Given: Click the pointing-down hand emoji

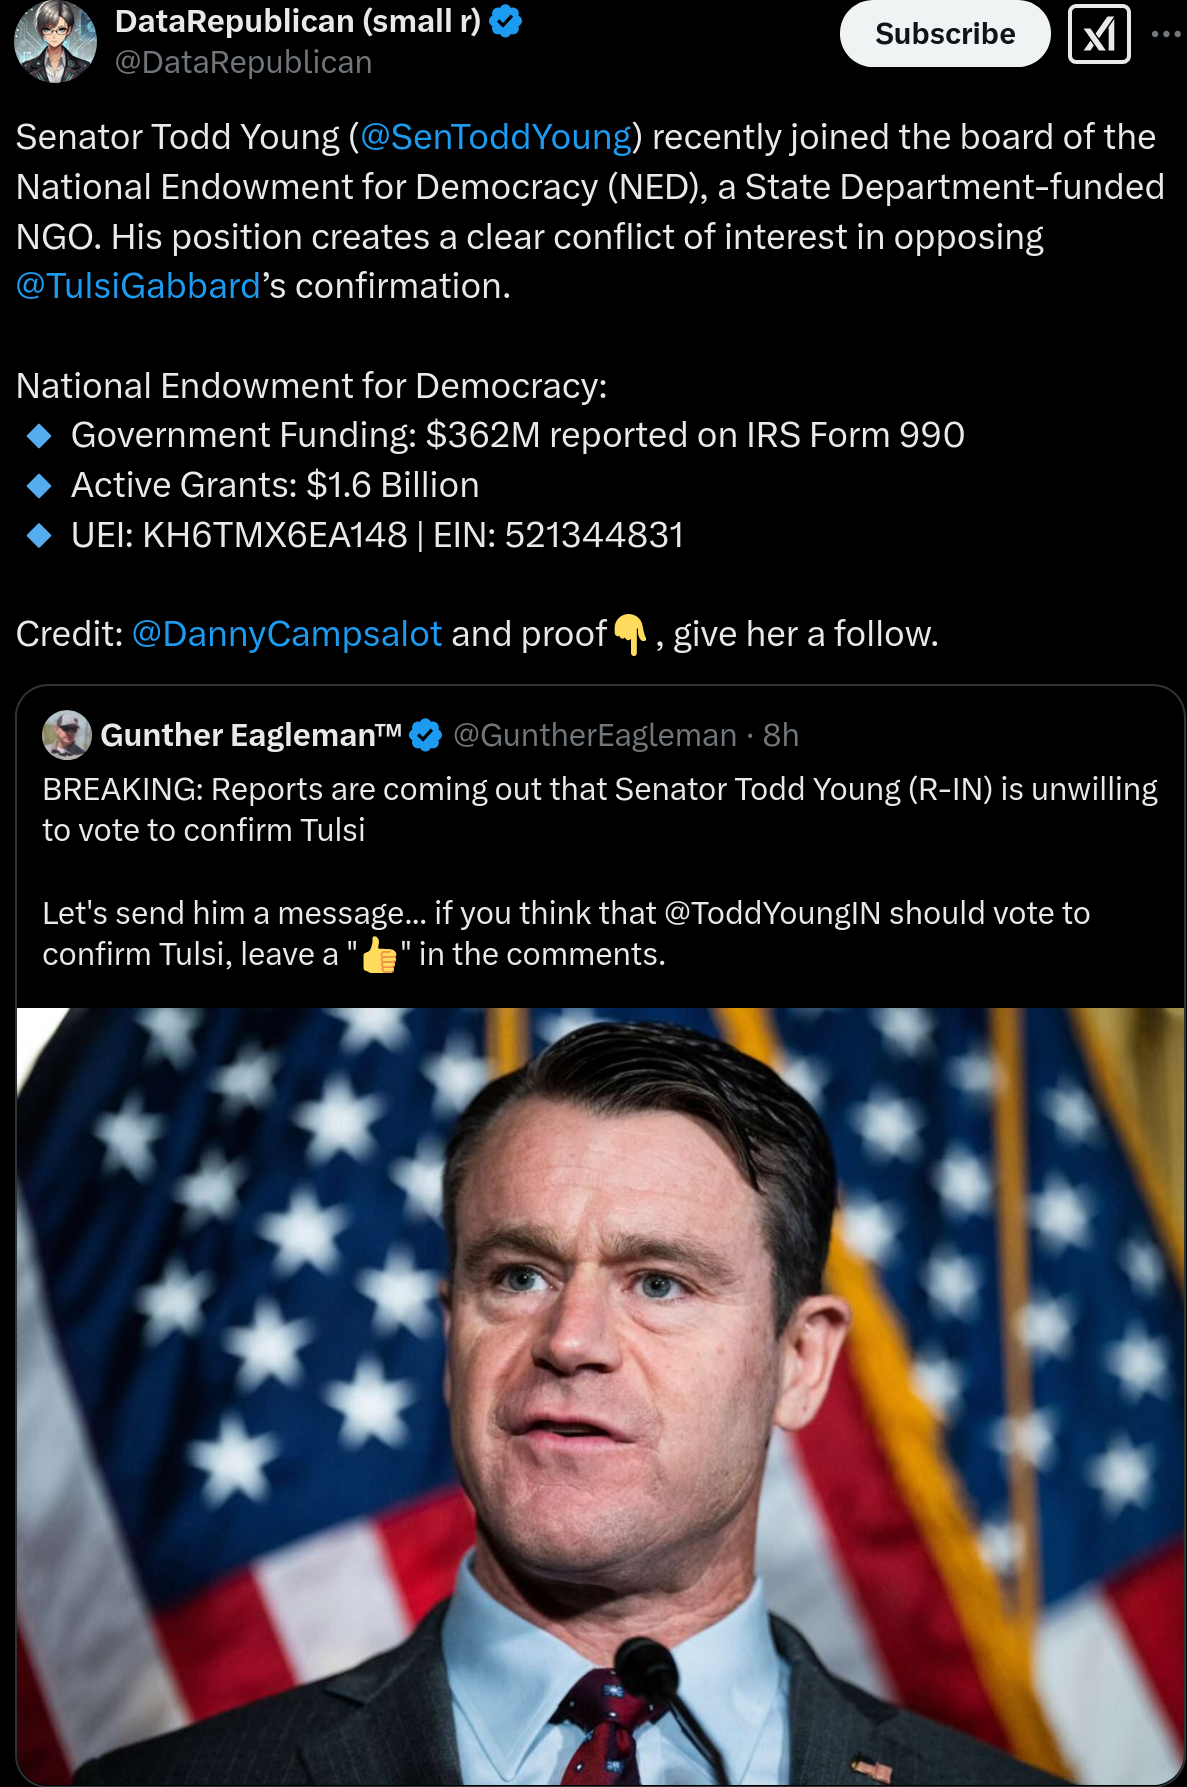Looking at the screenshot, I should click(630, 634).
